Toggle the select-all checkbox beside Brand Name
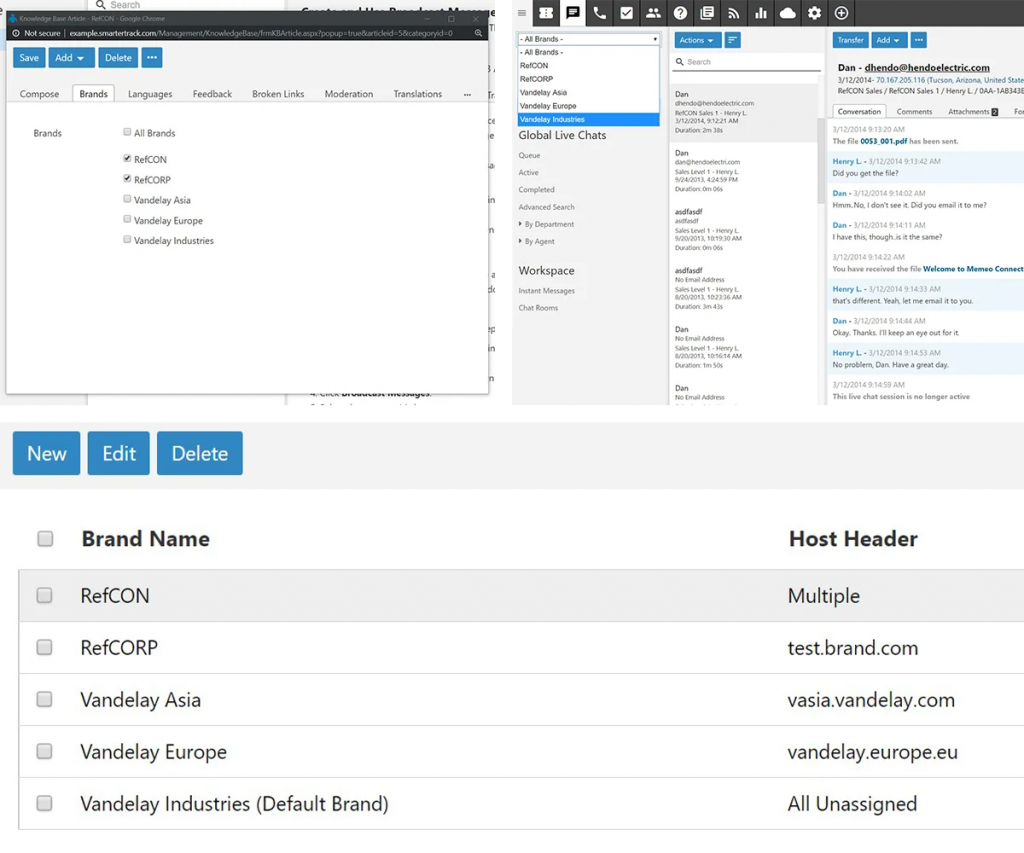The image size is (1024, 853). (x=45, y=538)
